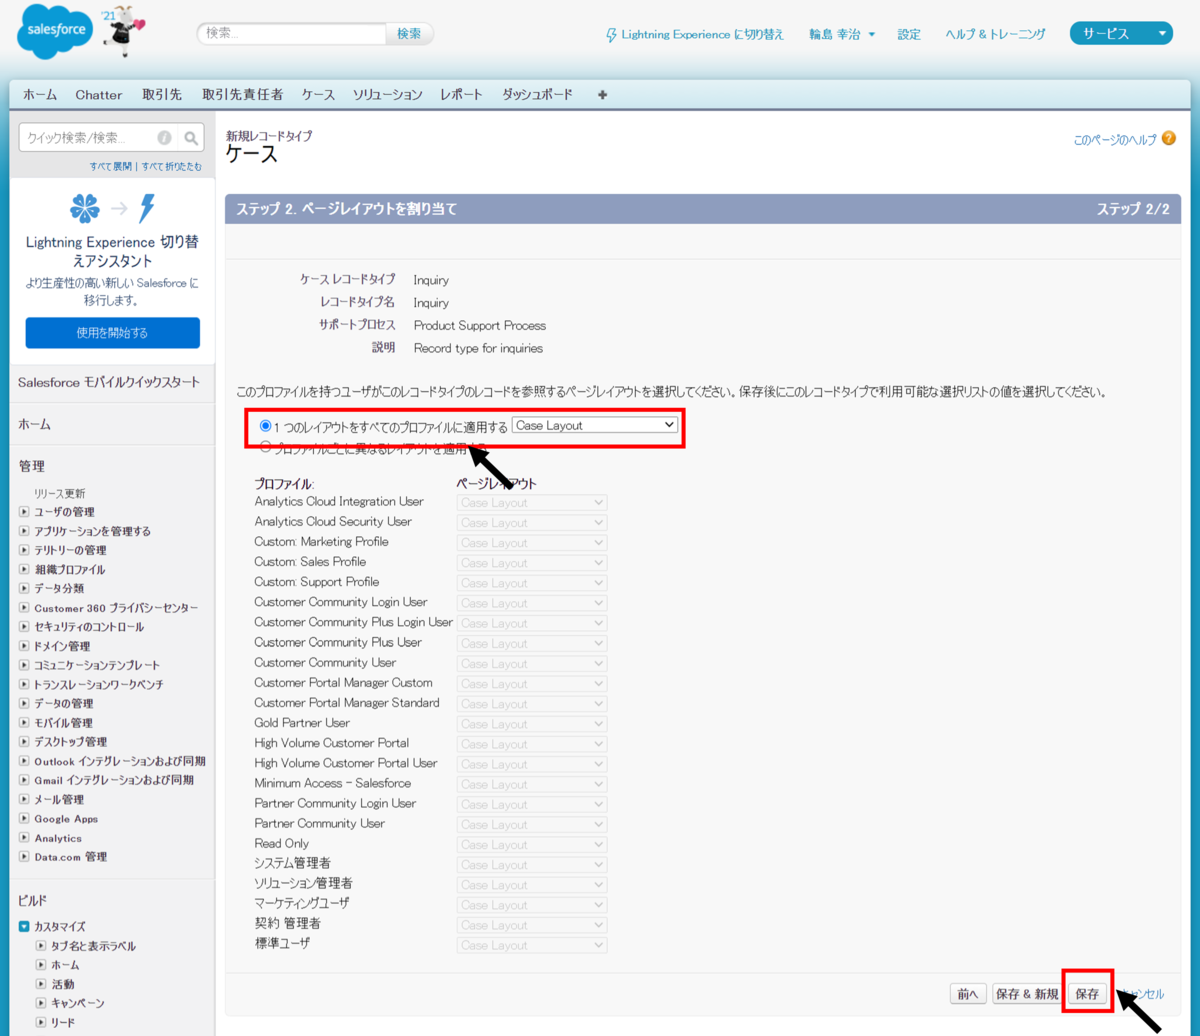Screen dimensions: 1200x1036
Task: Expand アプリケーションを管理する node
Action: [24, 531]
